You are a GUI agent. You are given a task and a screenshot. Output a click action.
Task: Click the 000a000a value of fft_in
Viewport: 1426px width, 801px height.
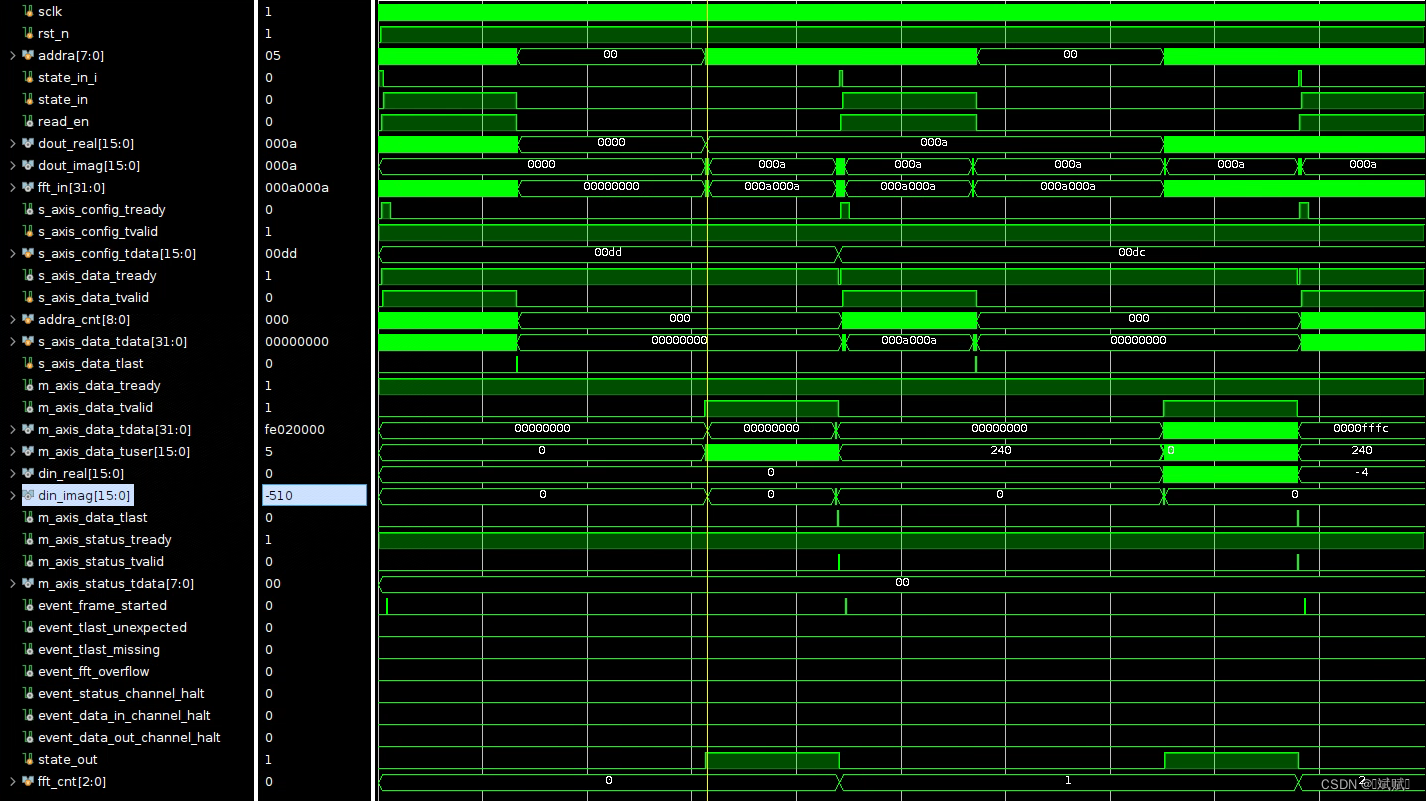coord(297,188)
